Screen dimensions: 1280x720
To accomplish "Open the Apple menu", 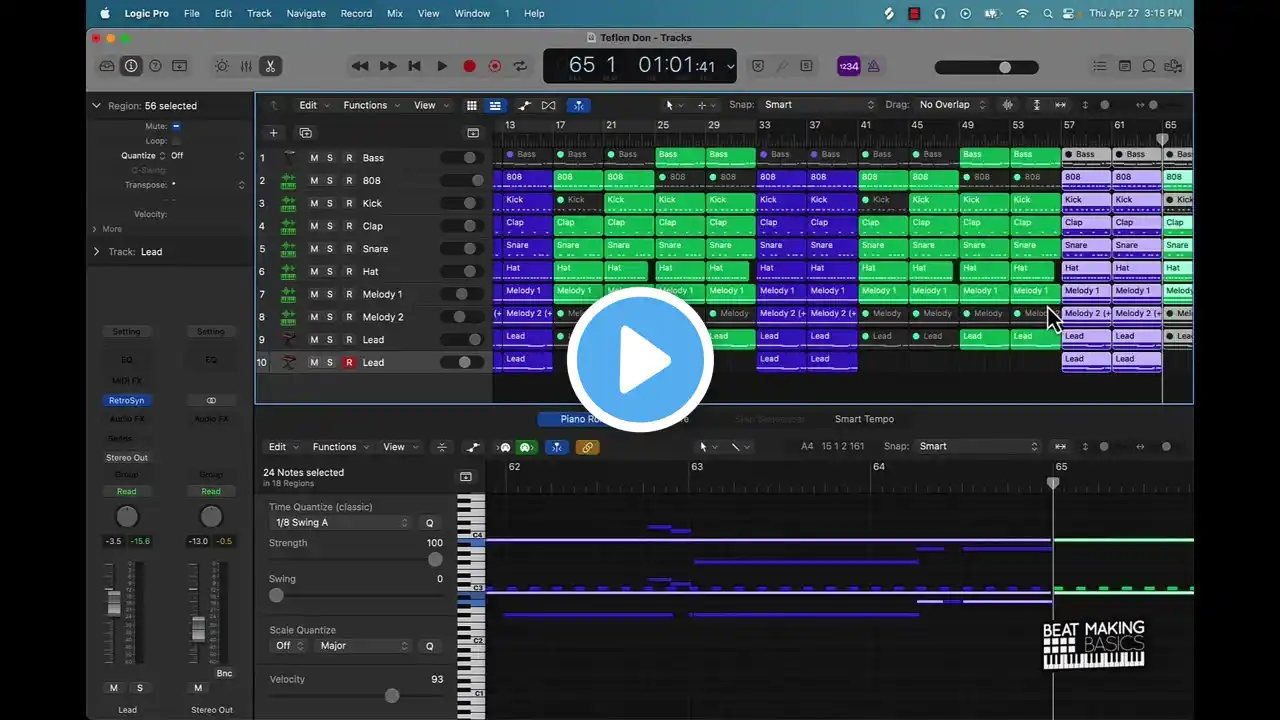I will (x=105, y=13).
